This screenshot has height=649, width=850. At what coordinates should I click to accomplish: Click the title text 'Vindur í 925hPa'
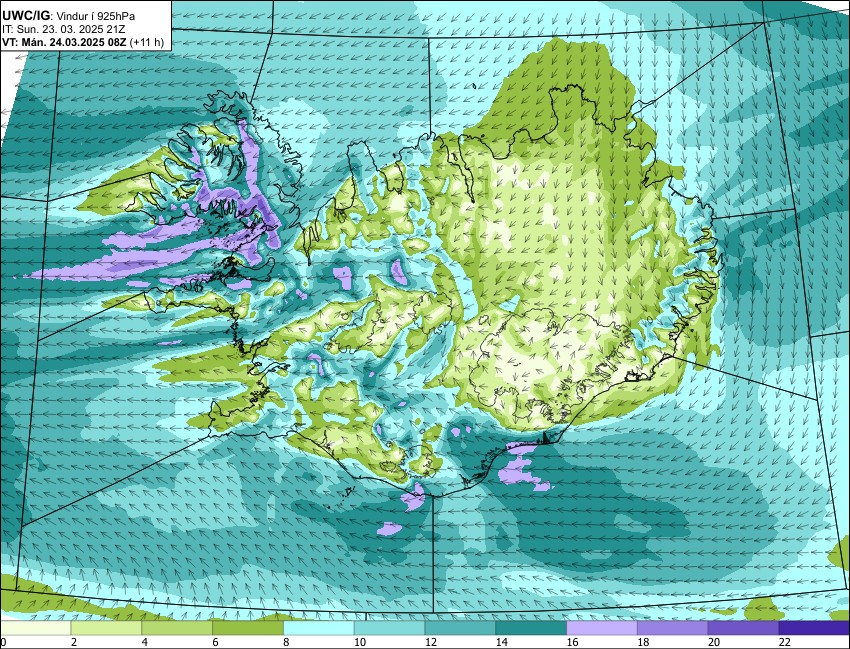(x=95, y=17)
